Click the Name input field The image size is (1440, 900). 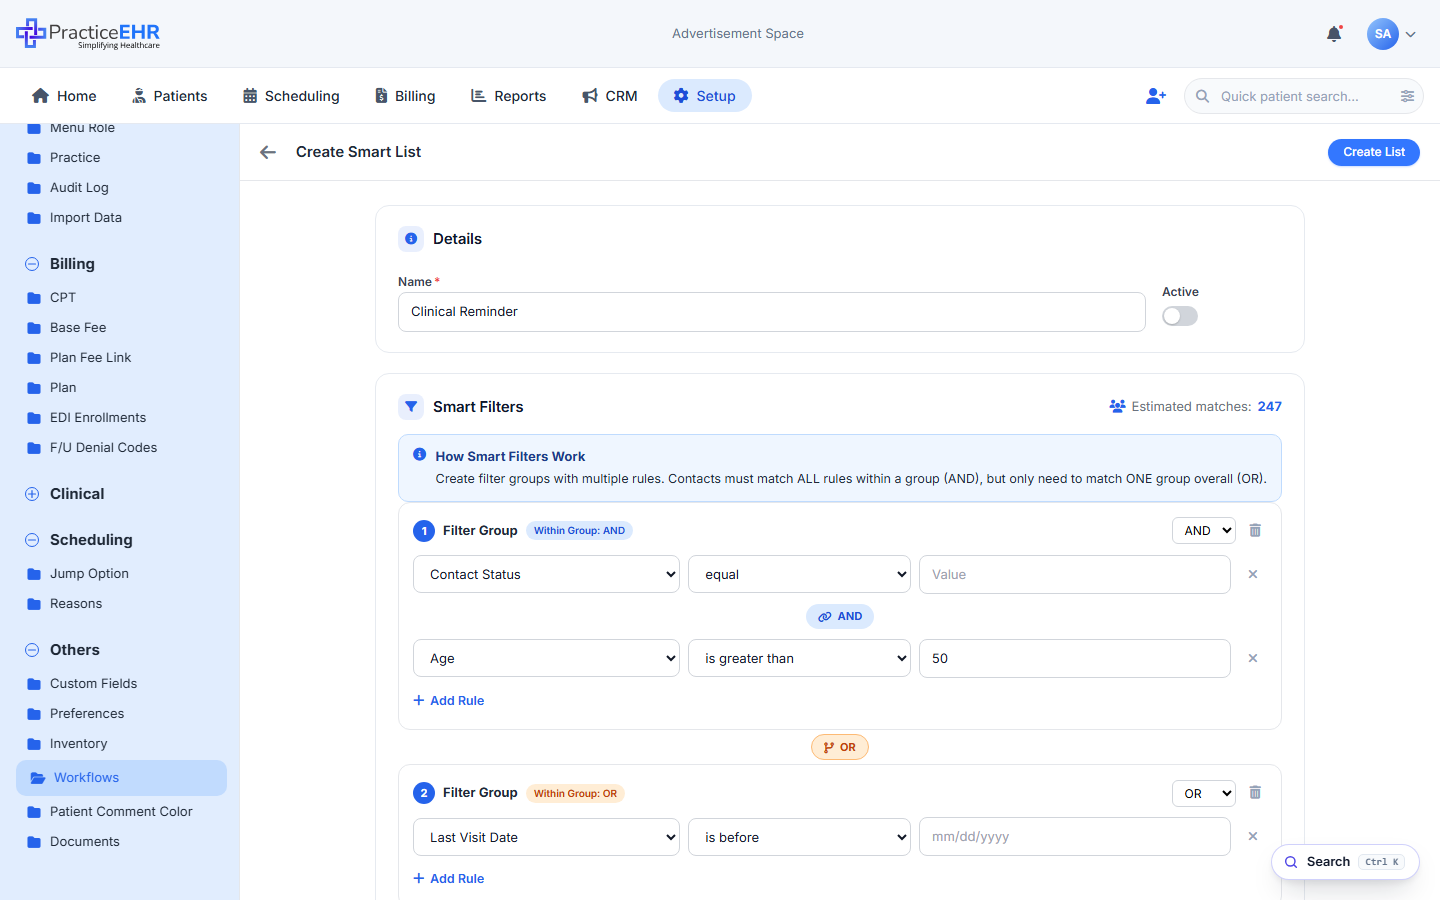772,312
